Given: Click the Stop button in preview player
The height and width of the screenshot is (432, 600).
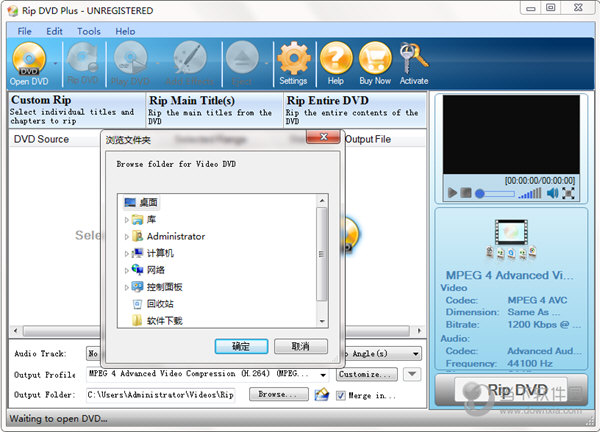Looking at the screenshot, I should point(466,192).
